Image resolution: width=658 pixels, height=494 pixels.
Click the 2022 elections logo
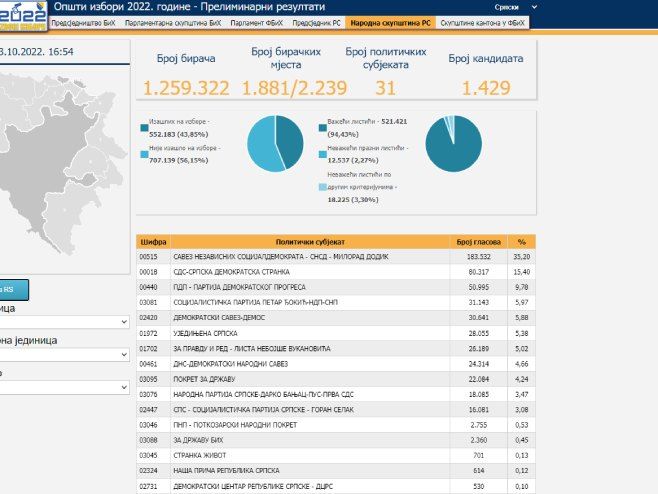click(x=23, y=14)
